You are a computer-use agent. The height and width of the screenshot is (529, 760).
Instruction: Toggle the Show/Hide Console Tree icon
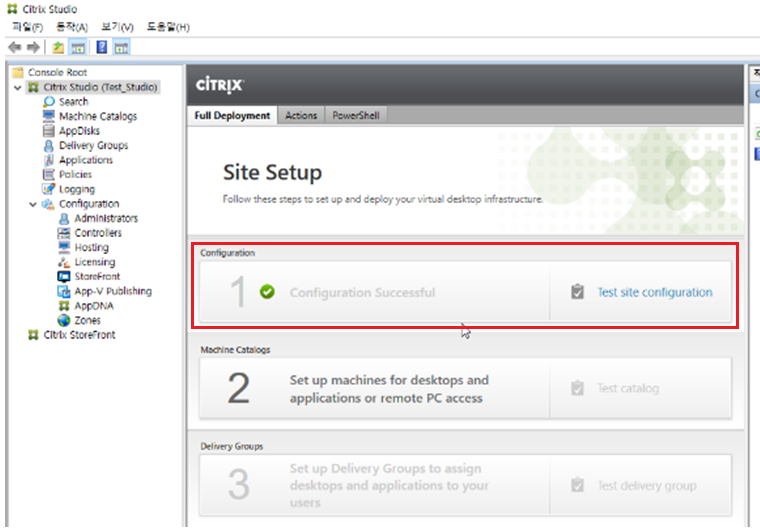(78, 48)
